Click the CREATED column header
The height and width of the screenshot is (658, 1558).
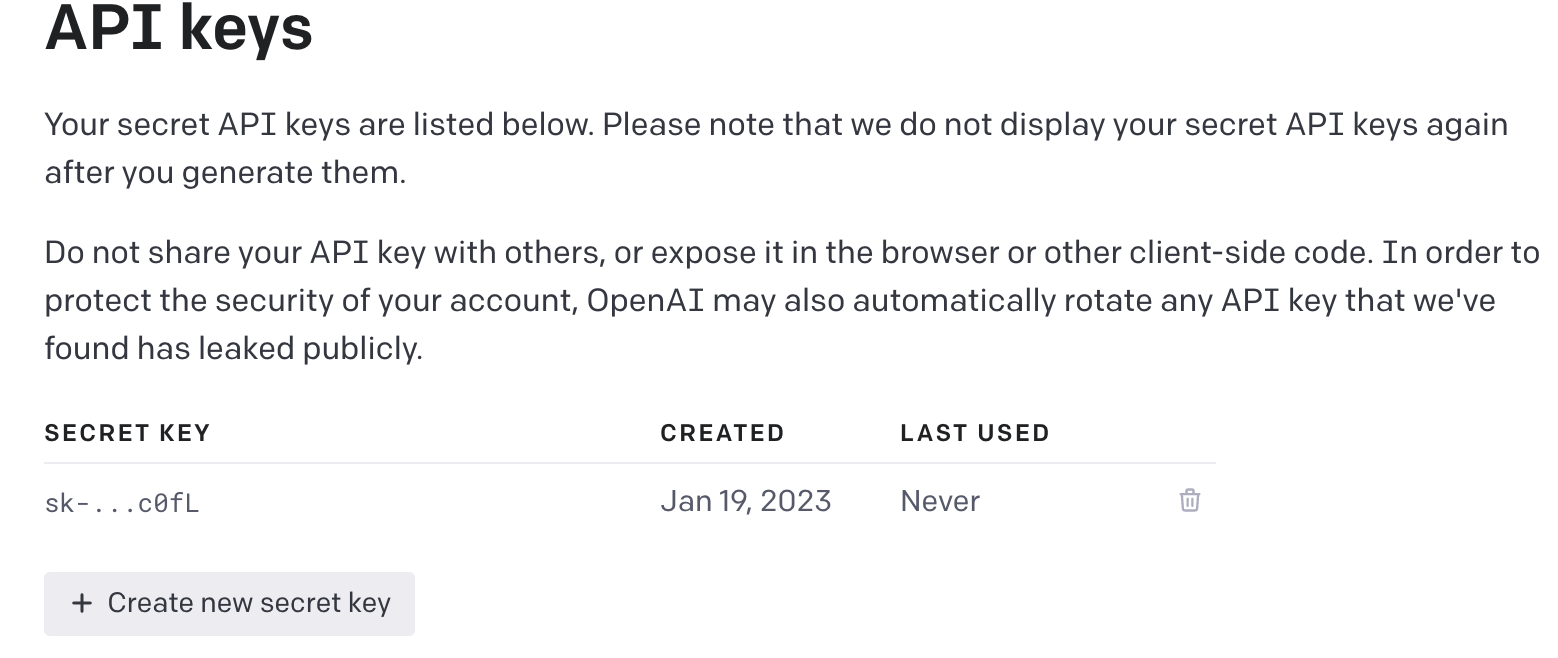coord(722,433)
